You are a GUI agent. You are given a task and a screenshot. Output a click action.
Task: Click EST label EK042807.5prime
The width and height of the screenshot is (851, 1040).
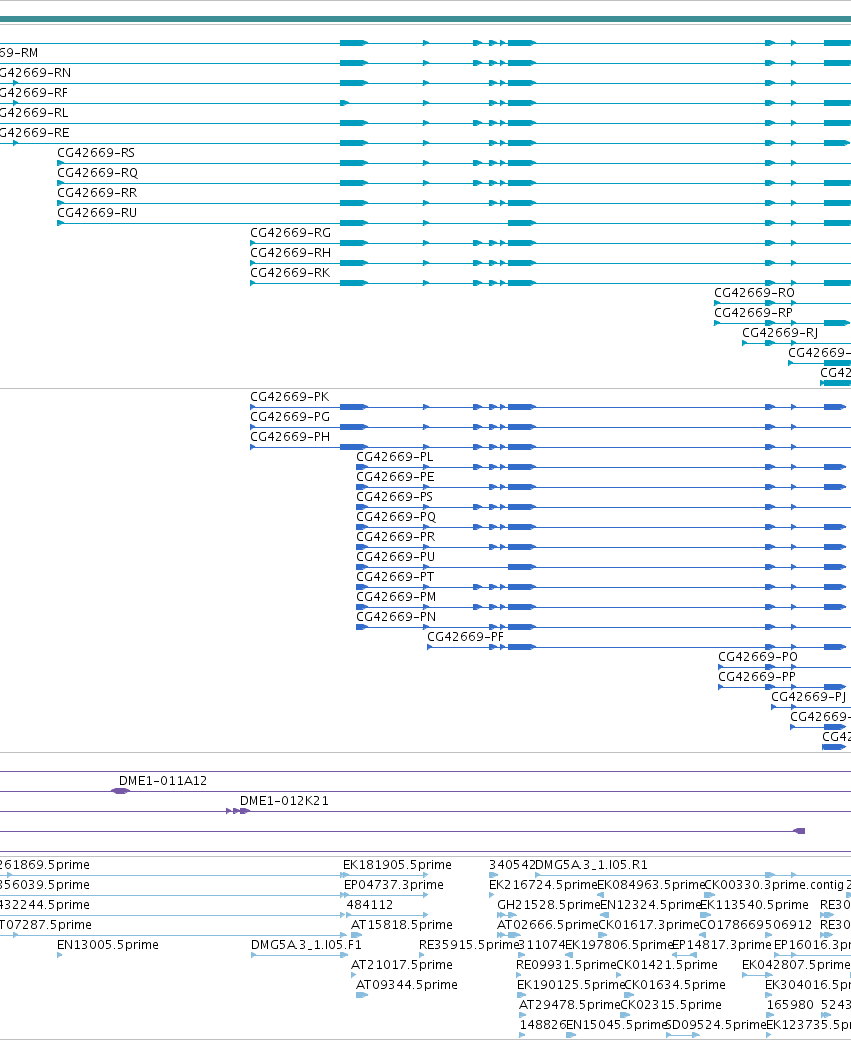(x=796, y=964)
